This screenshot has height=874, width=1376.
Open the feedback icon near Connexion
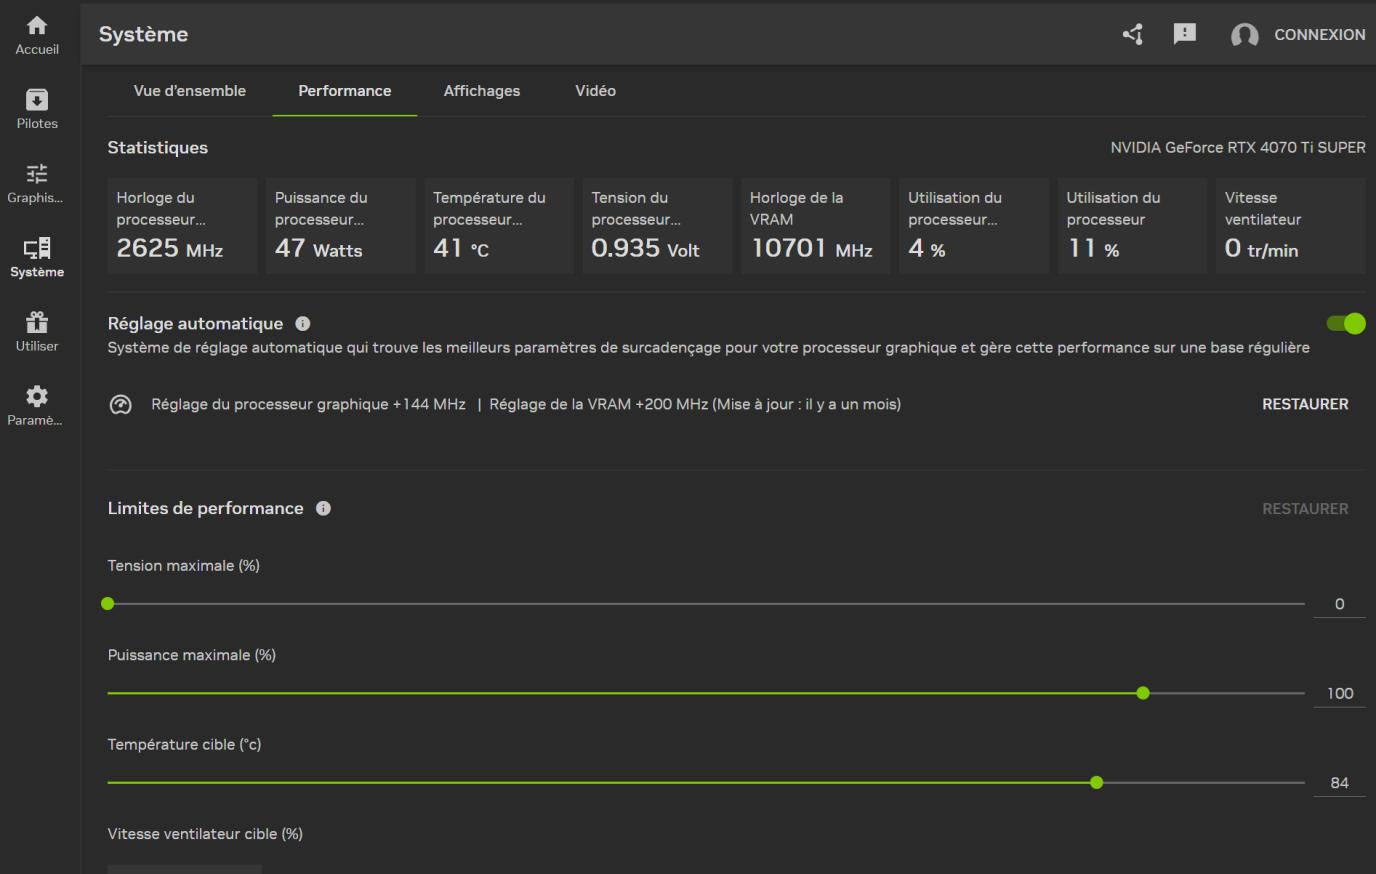click(x=1184, y=34)
